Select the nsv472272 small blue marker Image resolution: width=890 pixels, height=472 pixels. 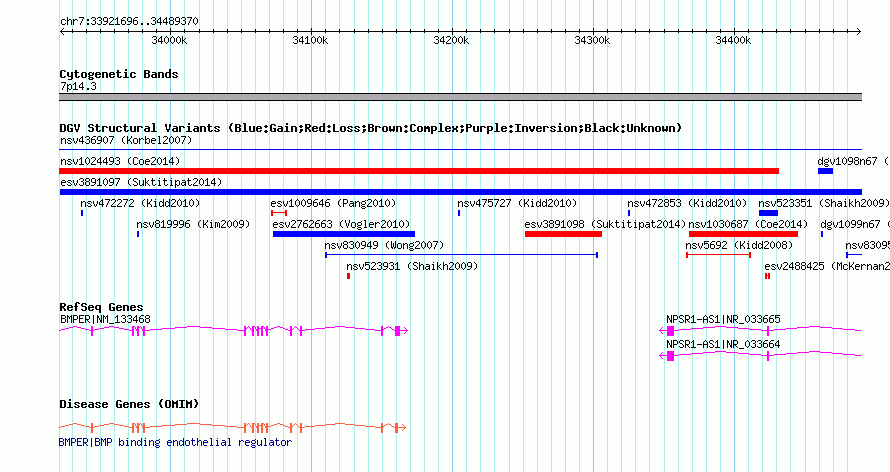click(x=82, y=213)
